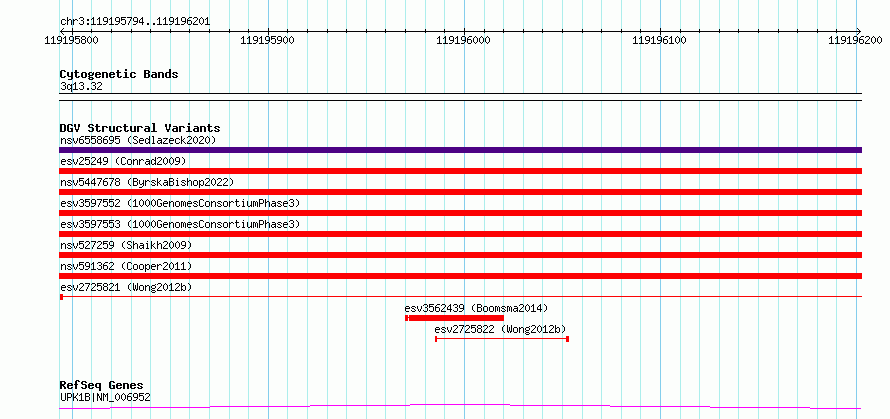Click ruler position 119196000
This screenshot has height=419, width=890.
click(x=464, y=41)
